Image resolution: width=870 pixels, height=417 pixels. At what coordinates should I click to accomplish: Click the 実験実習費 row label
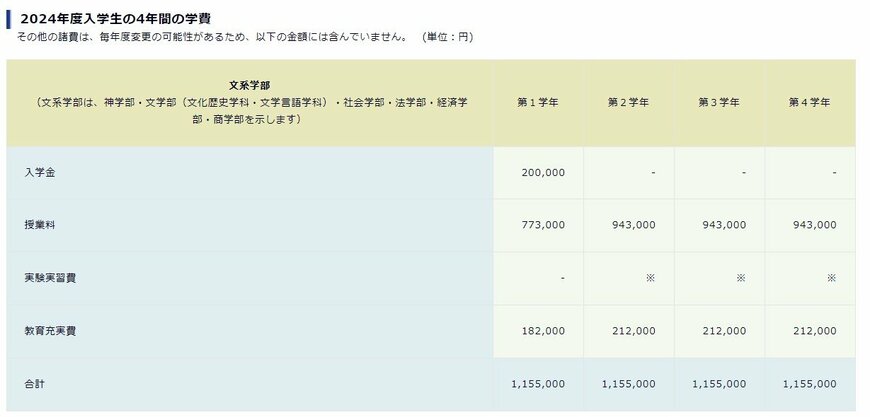coord(50,278)
